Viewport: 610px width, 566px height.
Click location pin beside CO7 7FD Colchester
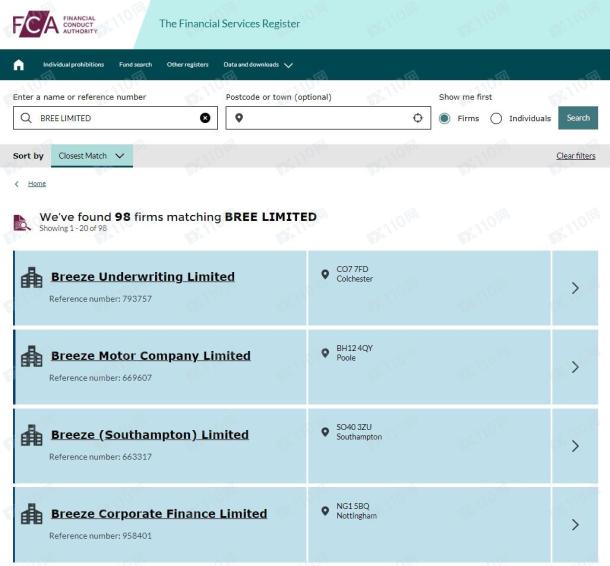(x=325, y=275)
